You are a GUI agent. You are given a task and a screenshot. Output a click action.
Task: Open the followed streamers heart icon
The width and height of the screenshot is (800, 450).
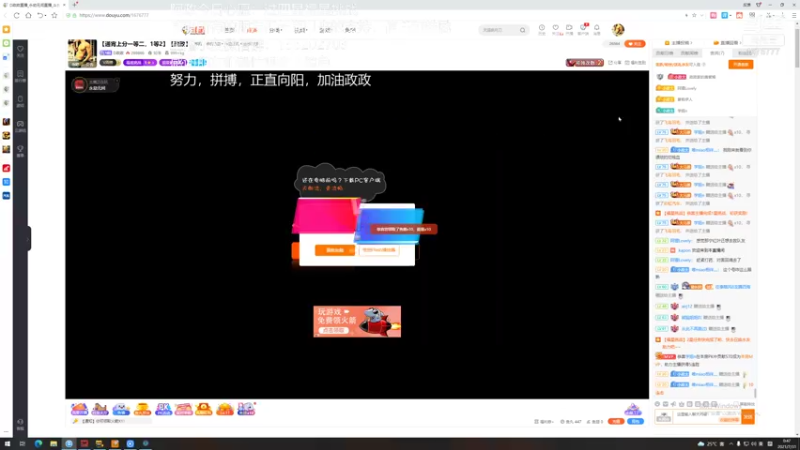556,30
